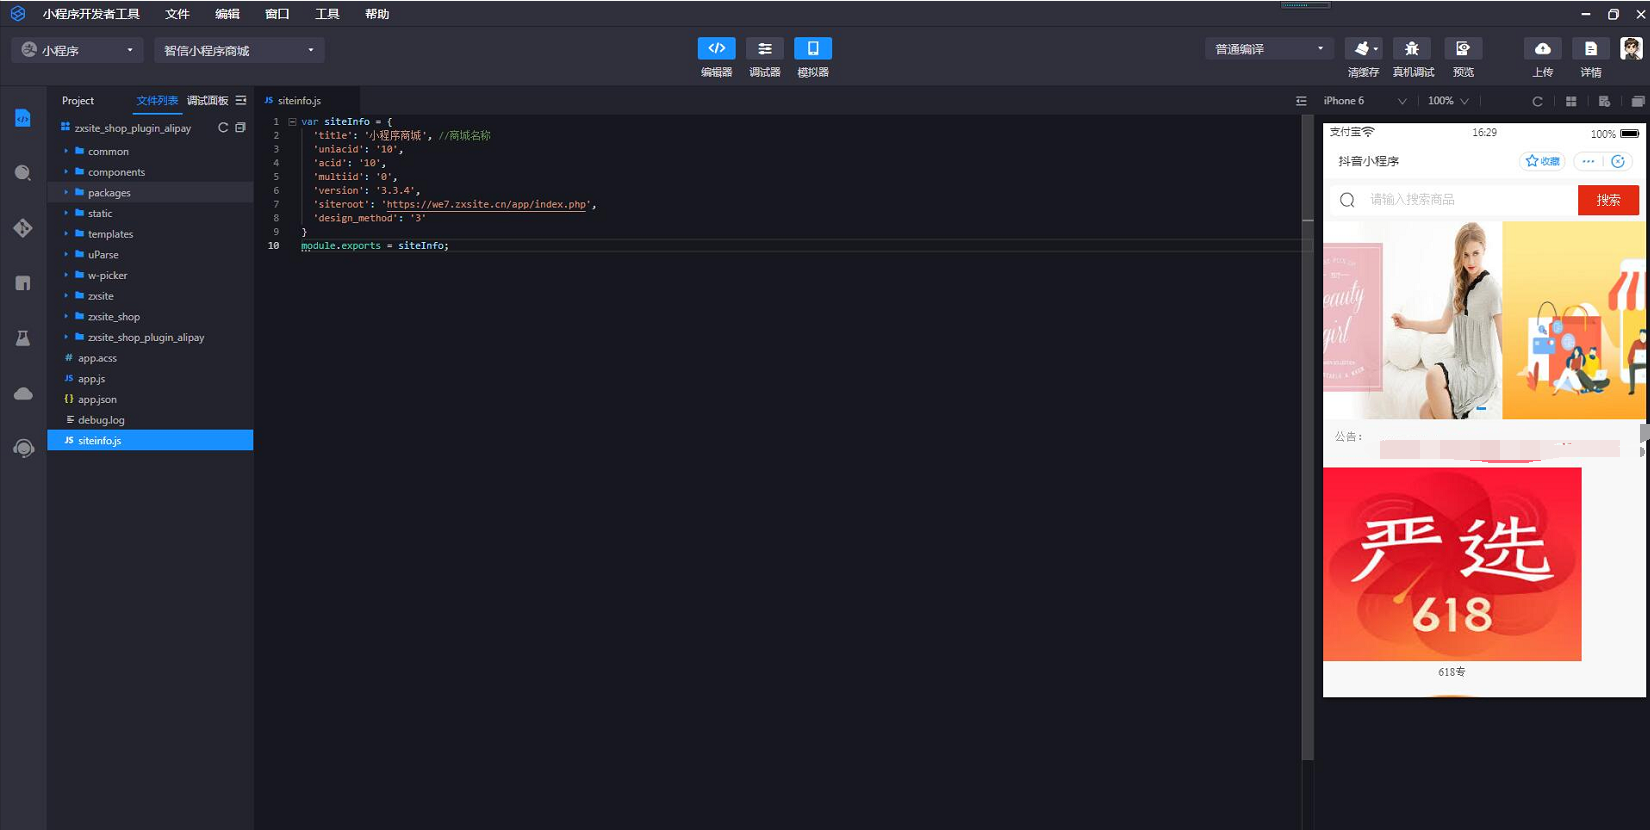Viewport: 1650px width, 830px height.
Task: Open the customer support headset sidebar icon
Action: coord(23,449)
